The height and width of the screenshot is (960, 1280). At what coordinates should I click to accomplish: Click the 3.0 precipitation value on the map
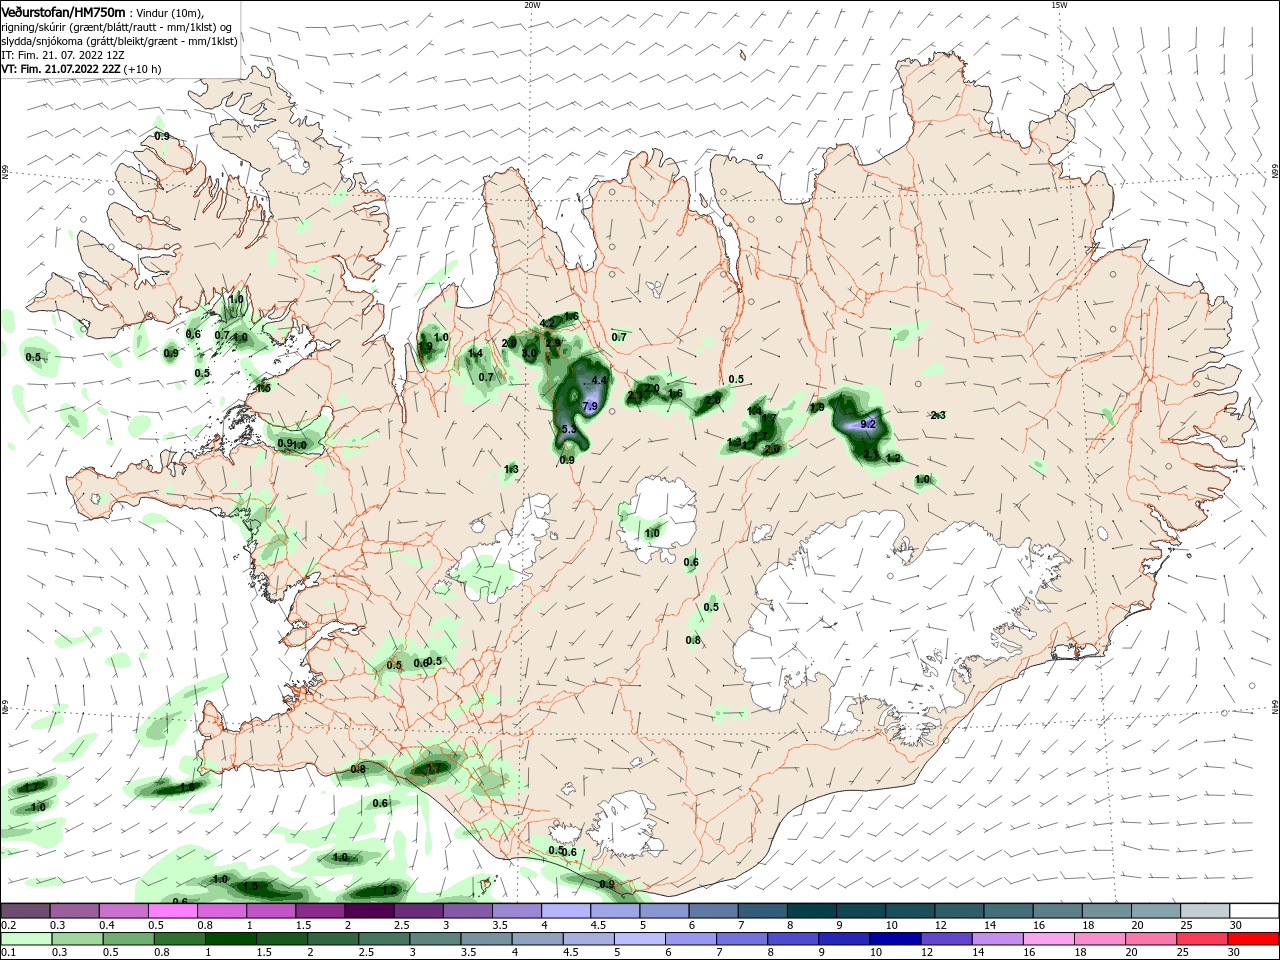pos(530,353)
